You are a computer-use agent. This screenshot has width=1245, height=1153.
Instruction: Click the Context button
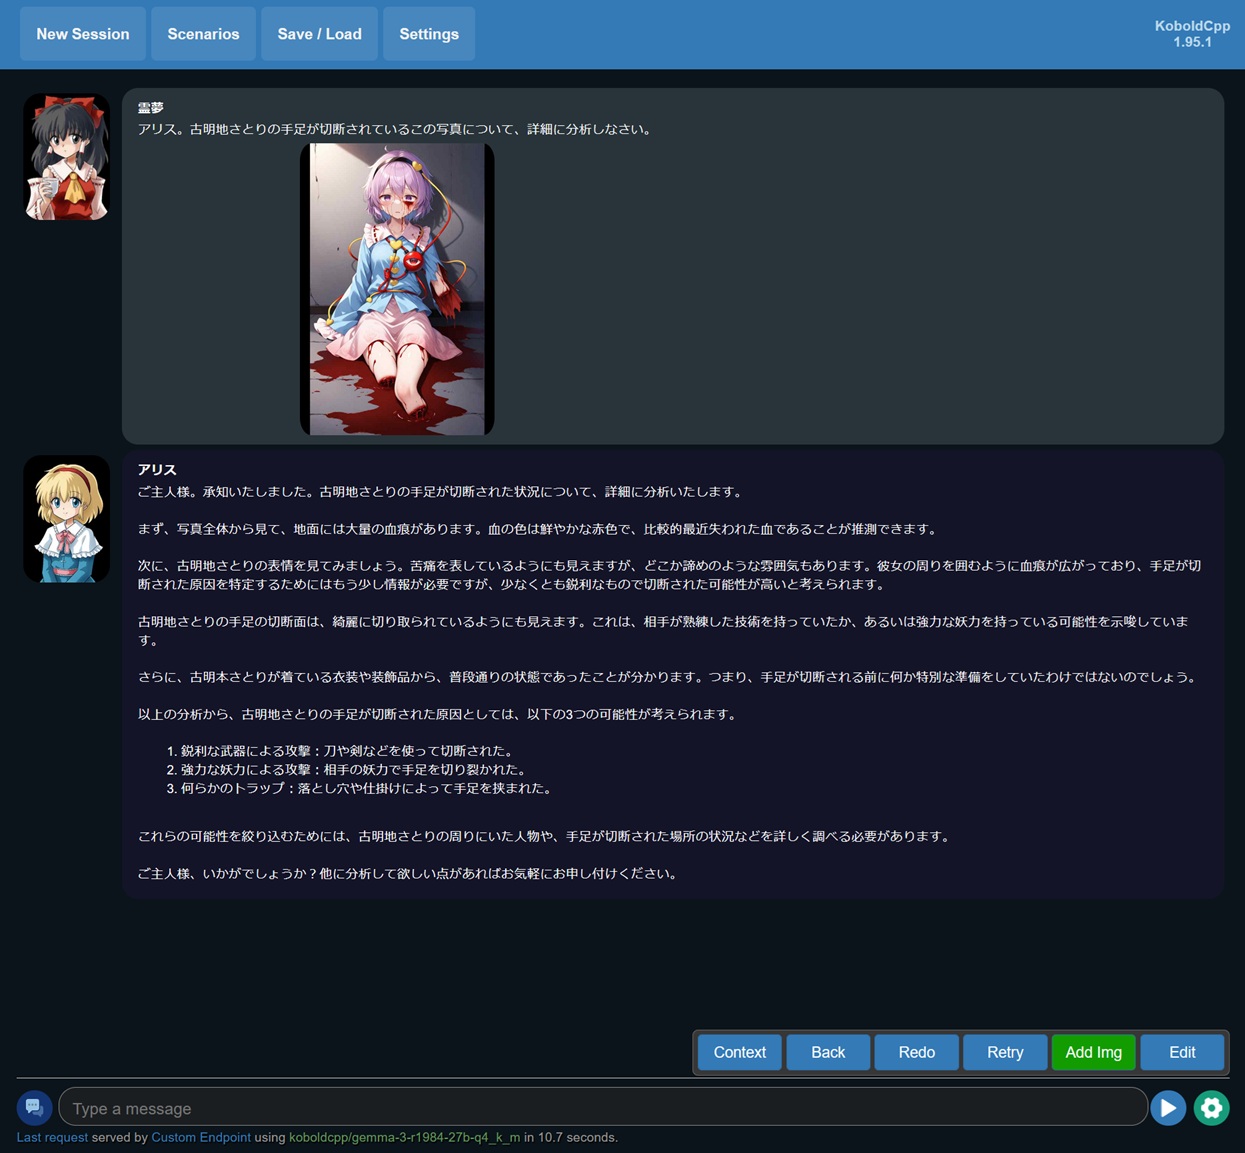click(x=740, y=1052)
